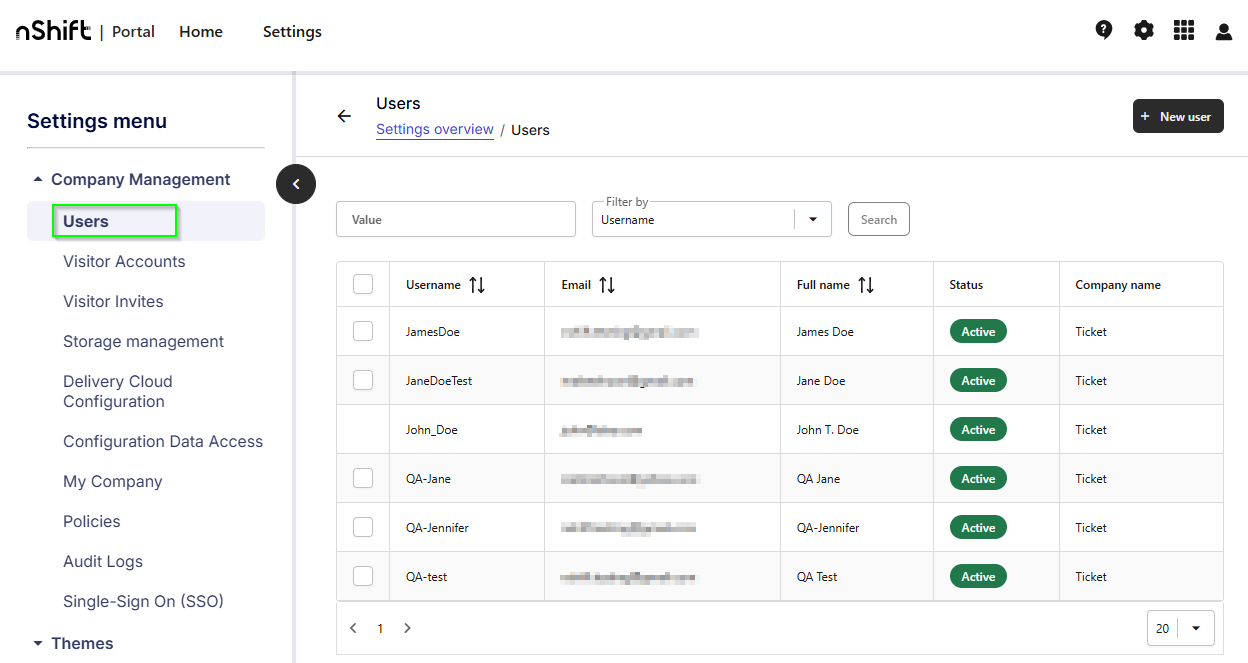Screen dimensions: 1248x663
Task: Check the select-all checkbox in table header
Action: point(362,283)
